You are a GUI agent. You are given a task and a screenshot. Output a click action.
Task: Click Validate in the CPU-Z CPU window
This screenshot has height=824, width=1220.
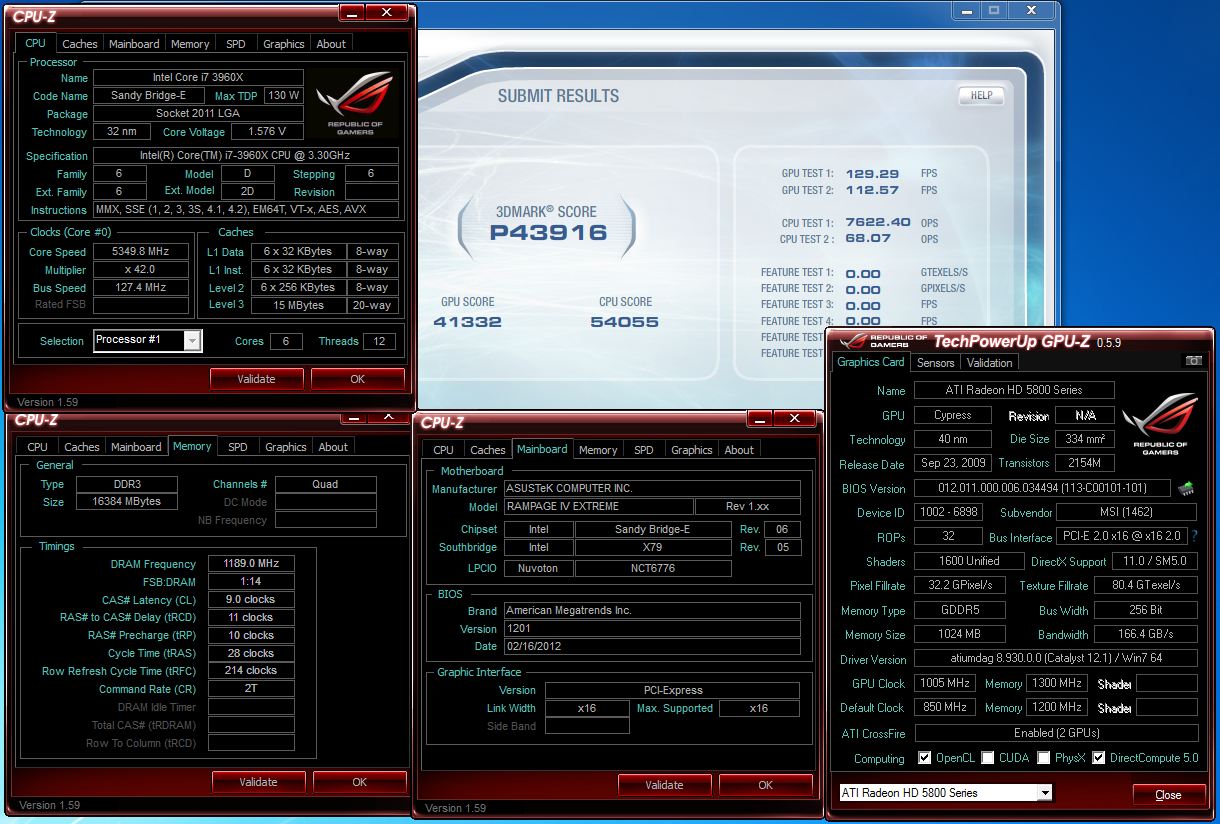coord(257,379)
